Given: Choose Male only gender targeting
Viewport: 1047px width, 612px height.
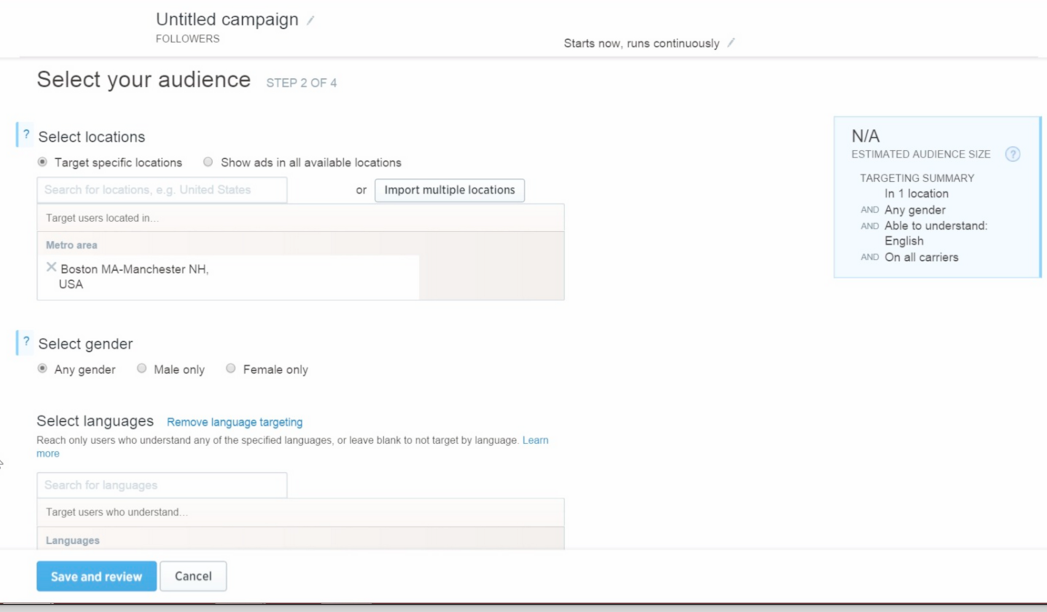Looking at the screenshot, I should tap(142, 369).
